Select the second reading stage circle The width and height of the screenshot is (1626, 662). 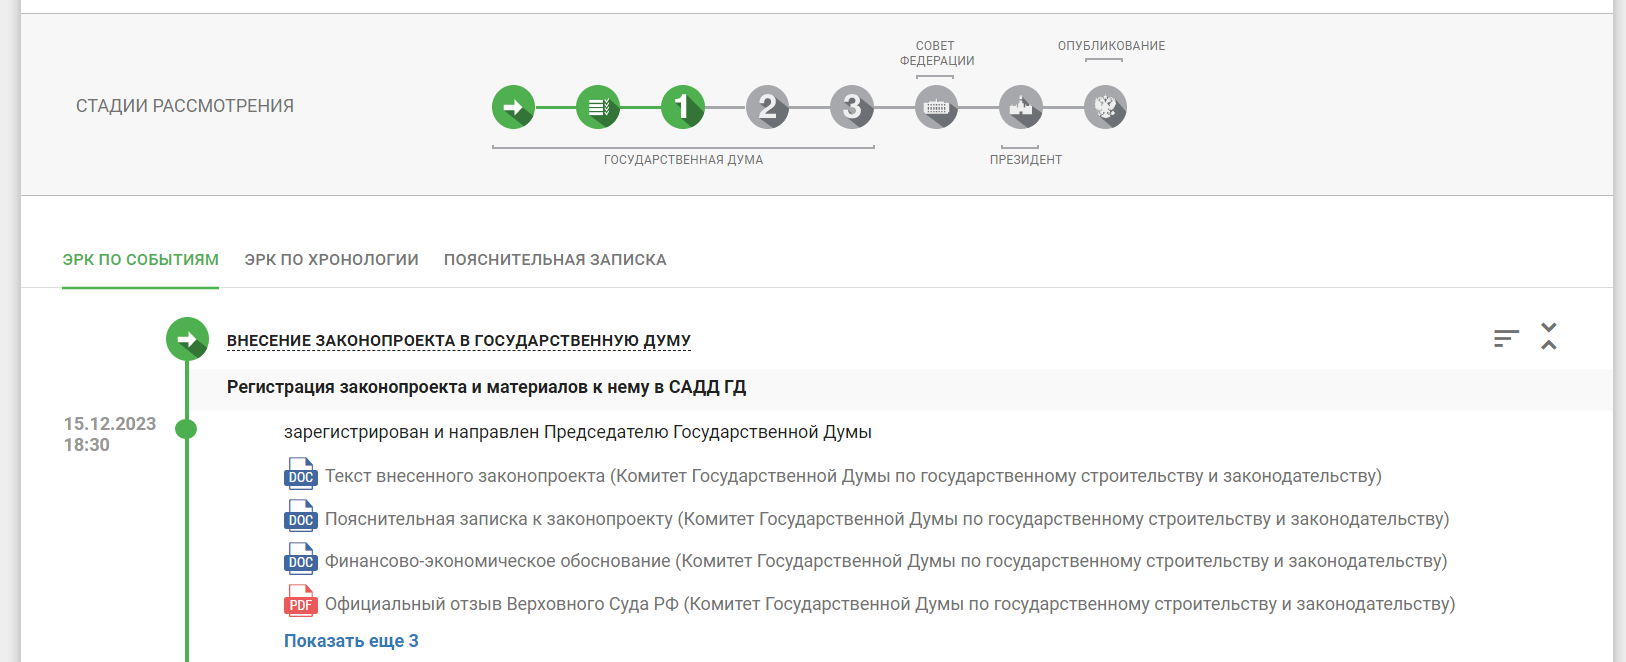[767, 107]
